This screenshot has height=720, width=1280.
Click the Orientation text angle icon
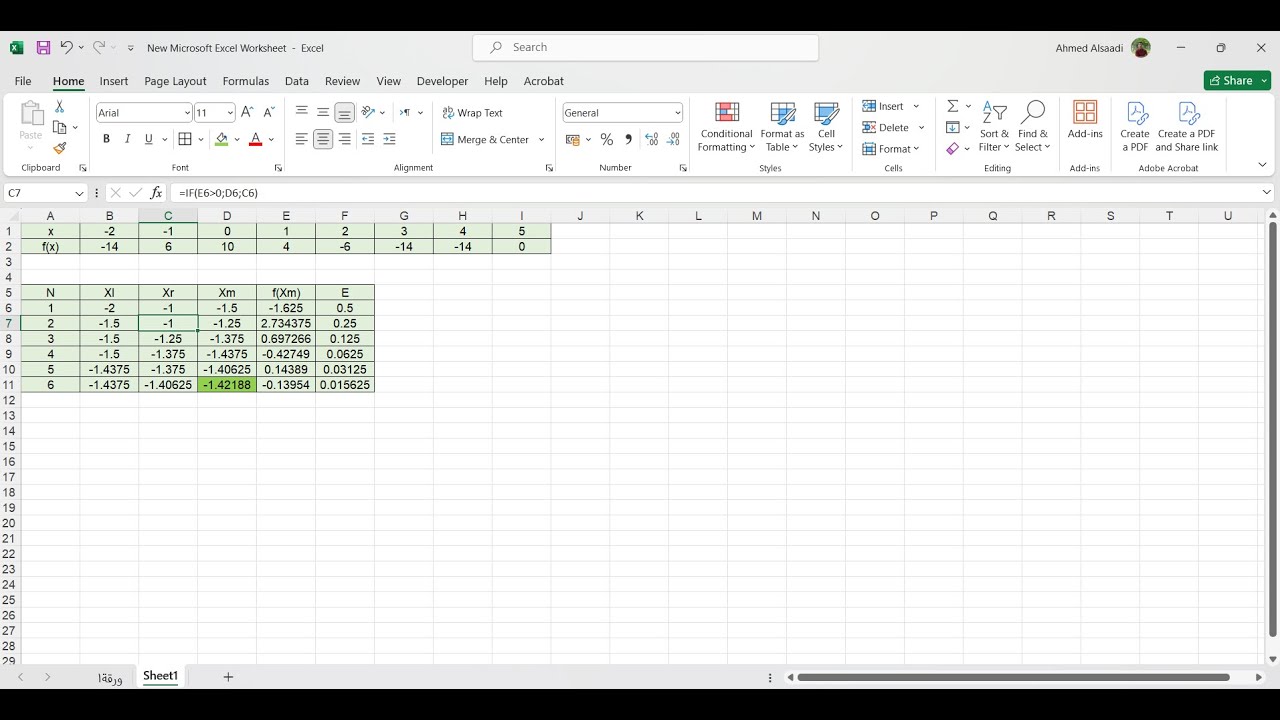click(368, 113)
